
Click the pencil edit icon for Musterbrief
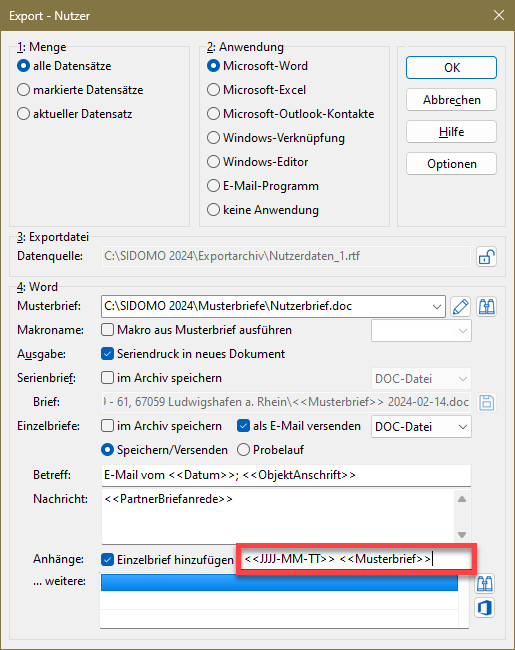(461, 307)
